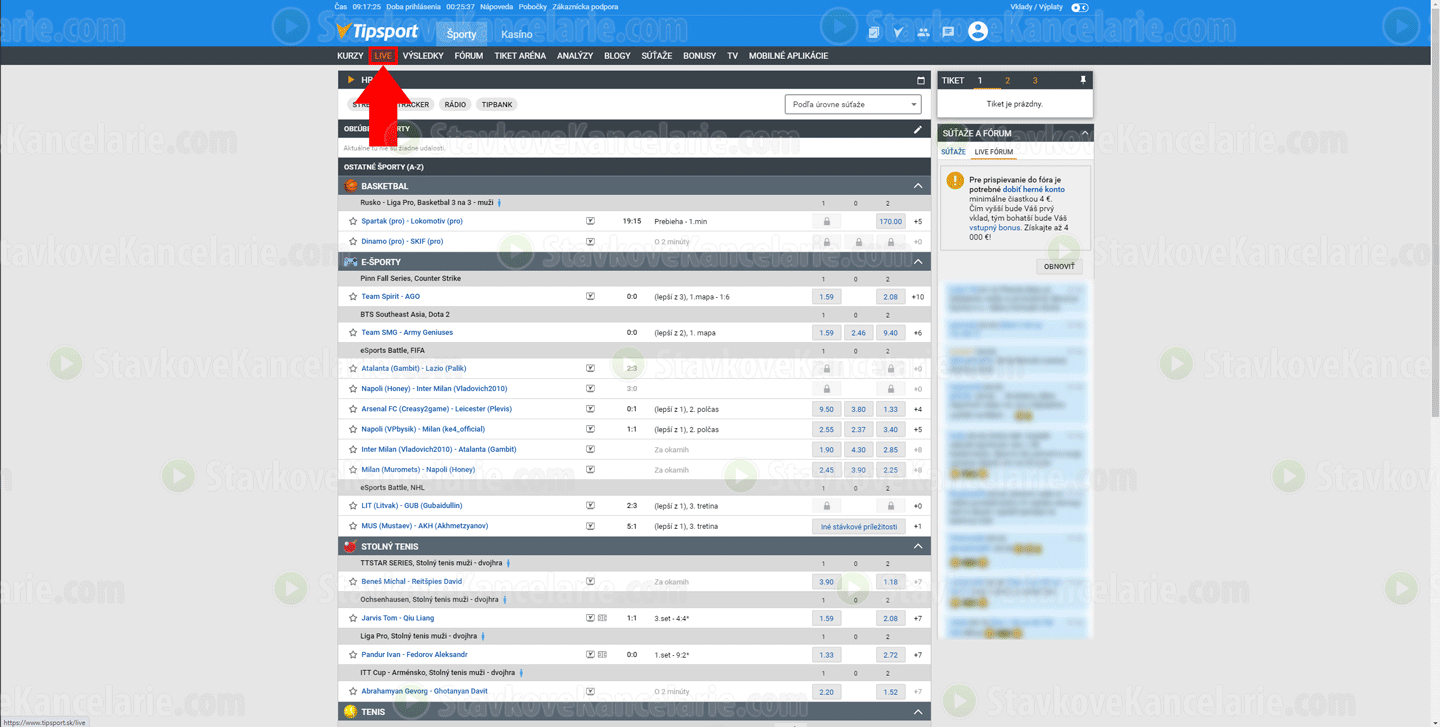Star the Pandur Ivan - Fedorov Aleksandr match

[x=353, y=655]
